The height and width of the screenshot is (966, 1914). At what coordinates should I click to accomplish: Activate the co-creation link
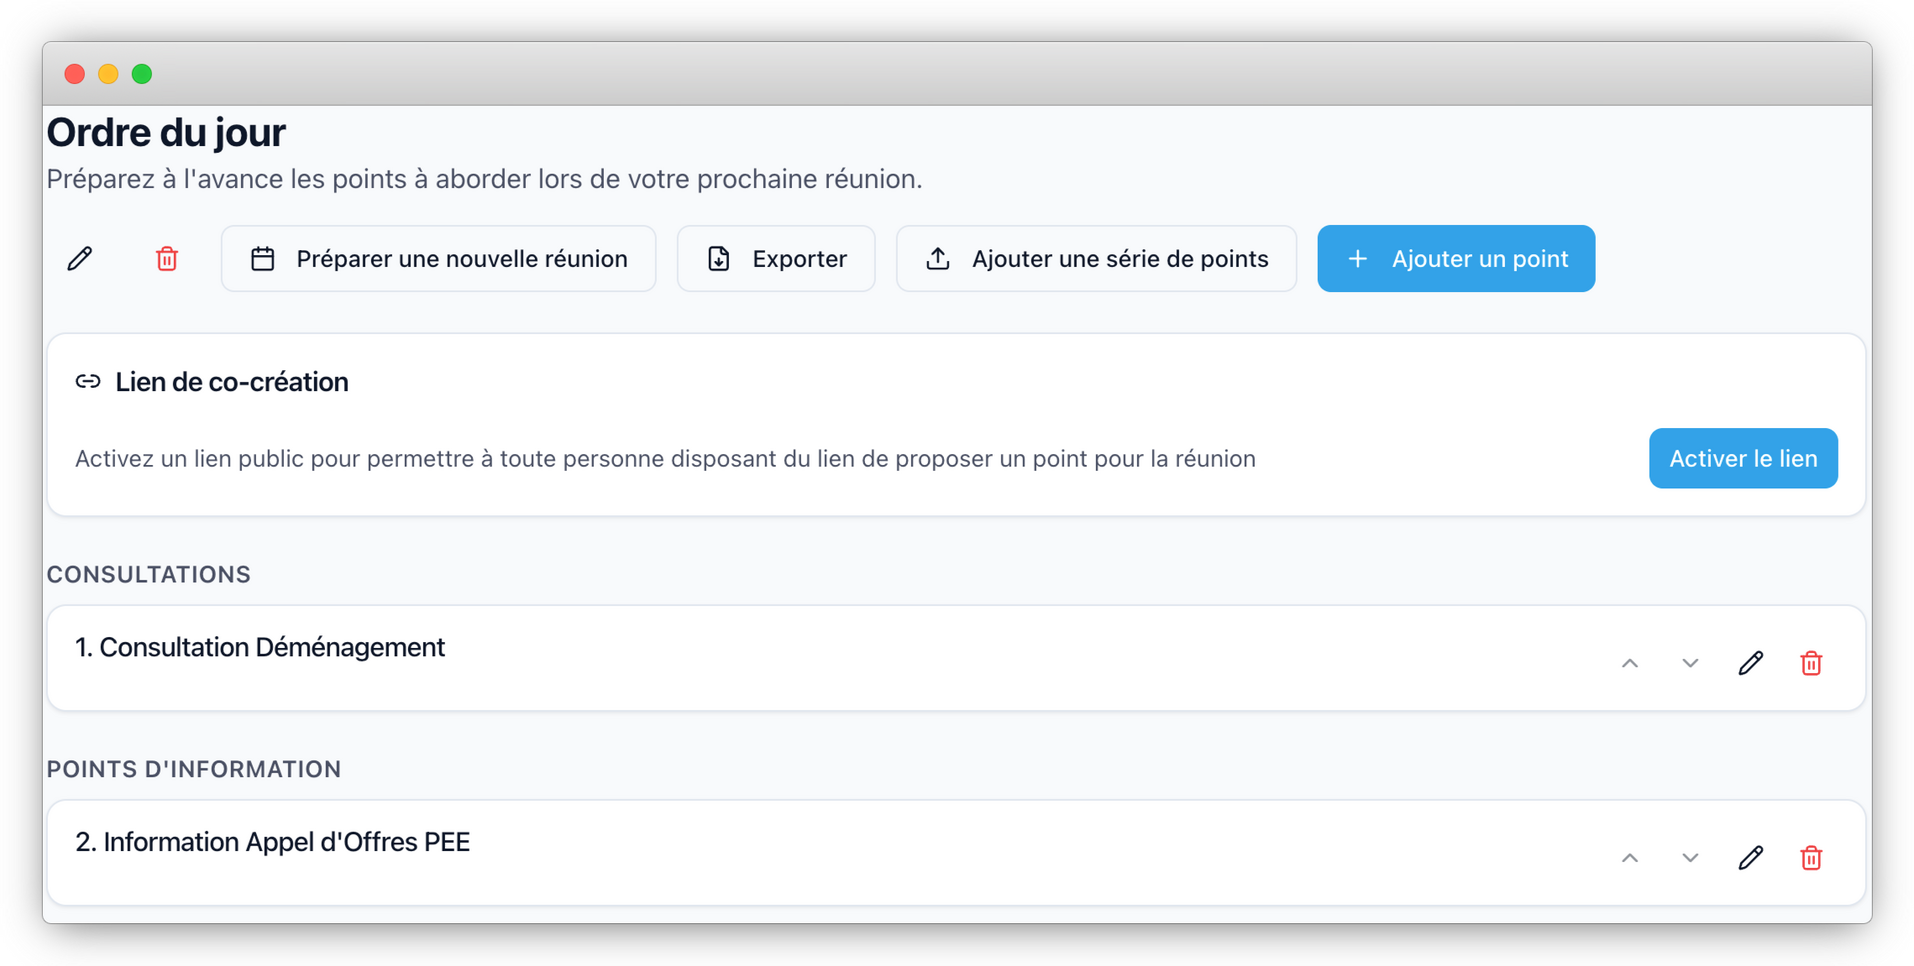point(1743,458)
